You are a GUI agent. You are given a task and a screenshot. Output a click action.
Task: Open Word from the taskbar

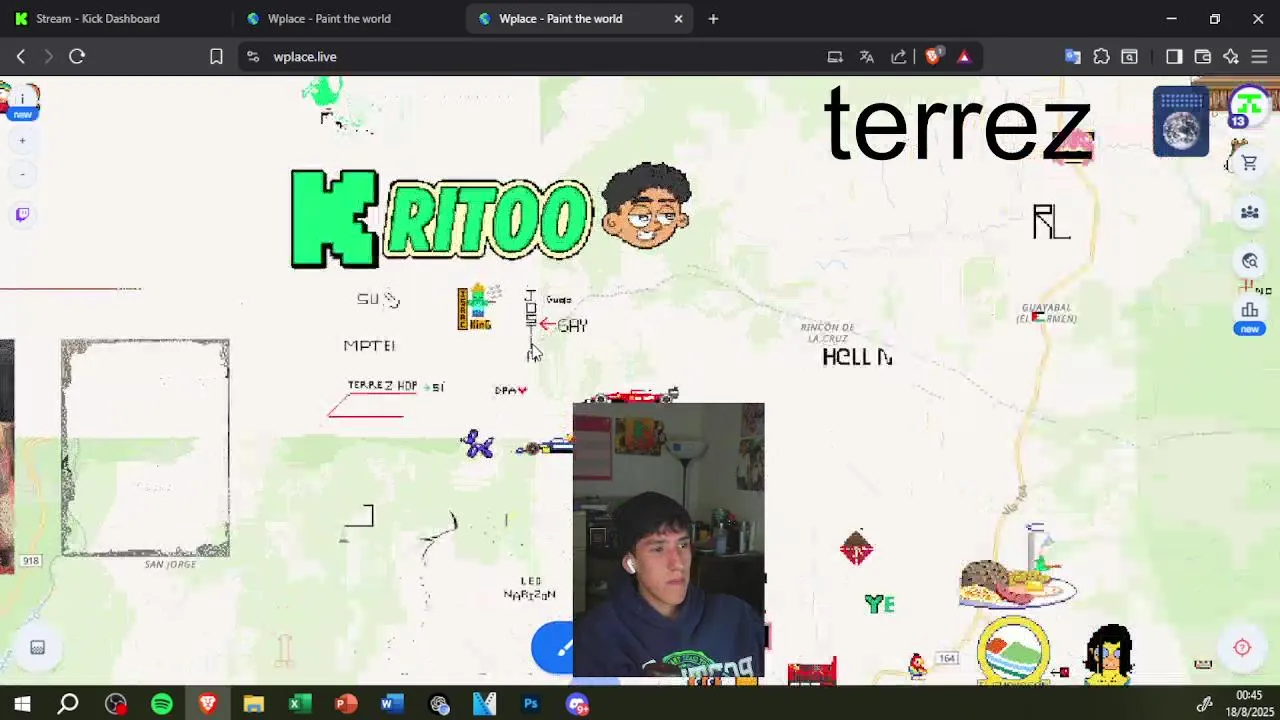click(x=392, y=704)
